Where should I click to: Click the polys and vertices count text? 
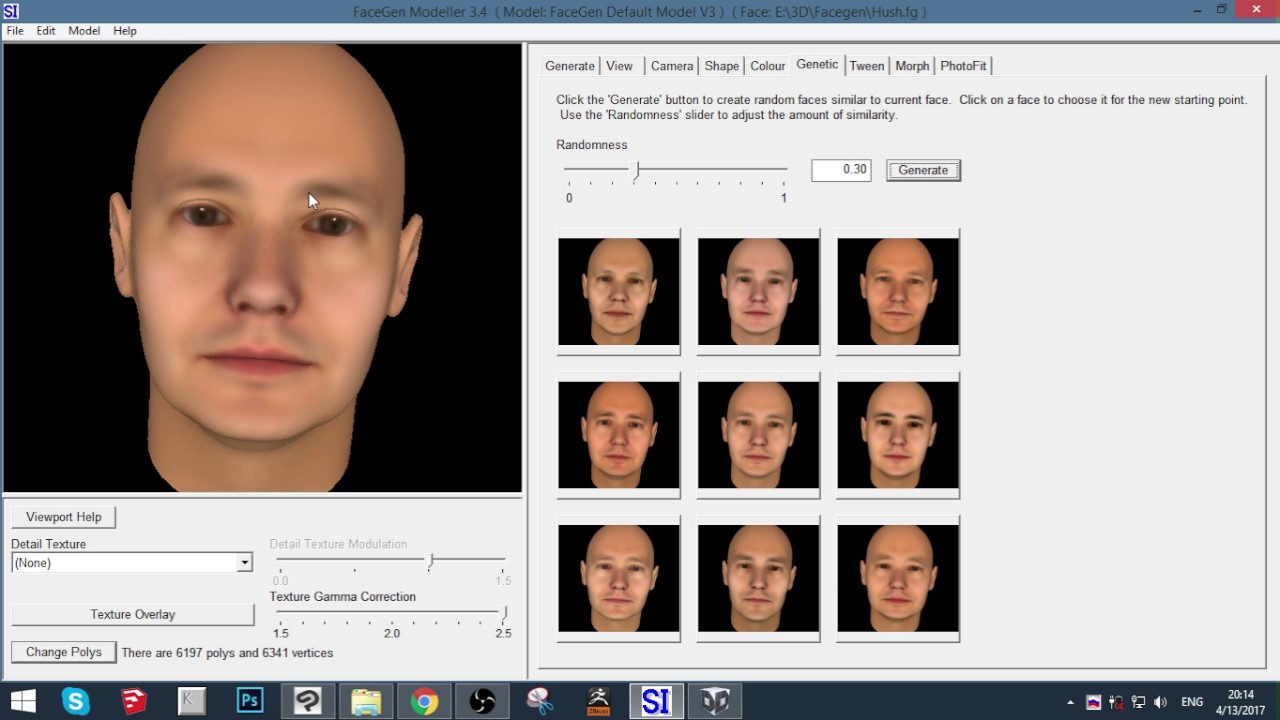click(227, 653)
